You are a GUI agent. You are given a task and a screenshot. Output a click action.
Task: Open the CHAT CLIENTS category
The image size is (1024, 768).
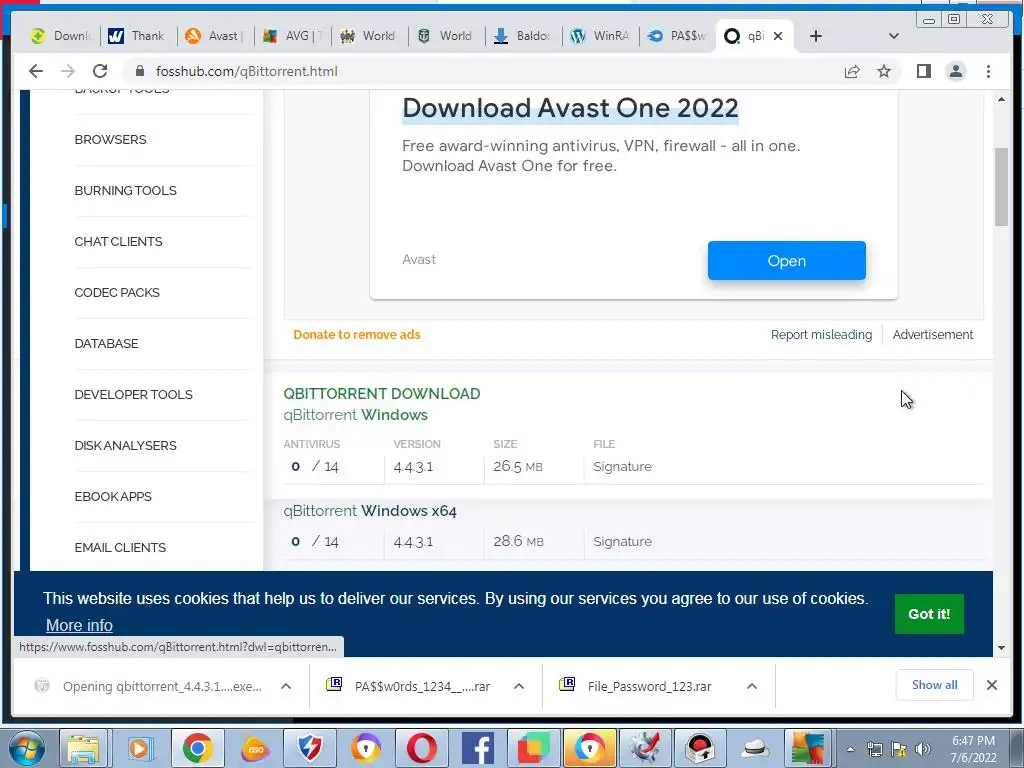118,242
